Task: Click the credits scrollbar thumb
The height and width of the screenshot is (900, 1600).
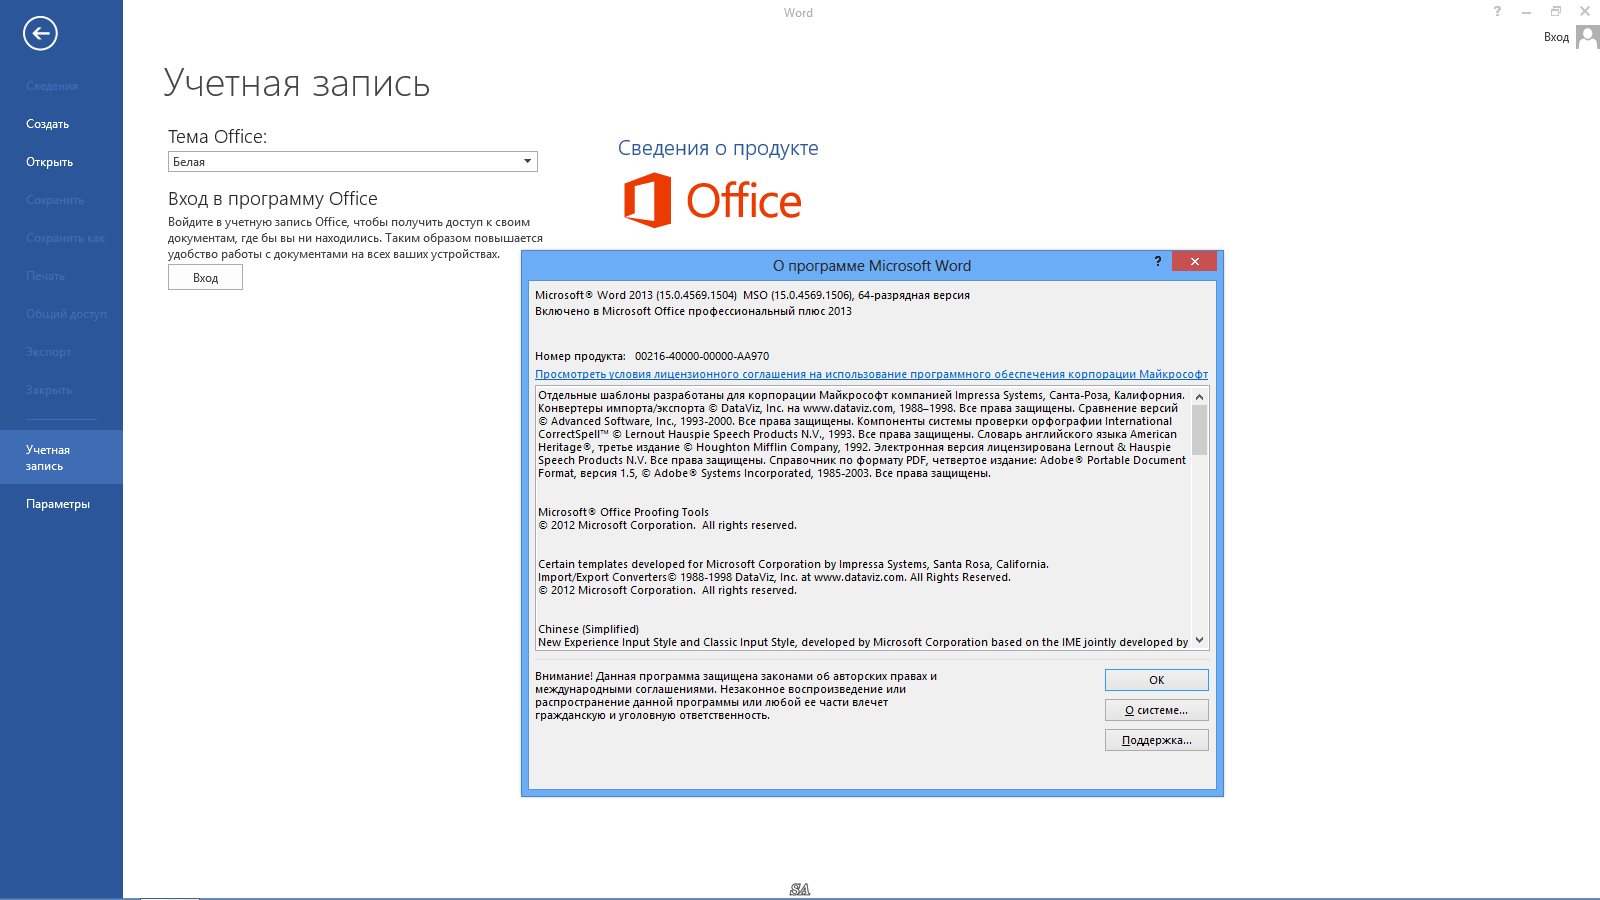Action: [x=1200, y=430]
